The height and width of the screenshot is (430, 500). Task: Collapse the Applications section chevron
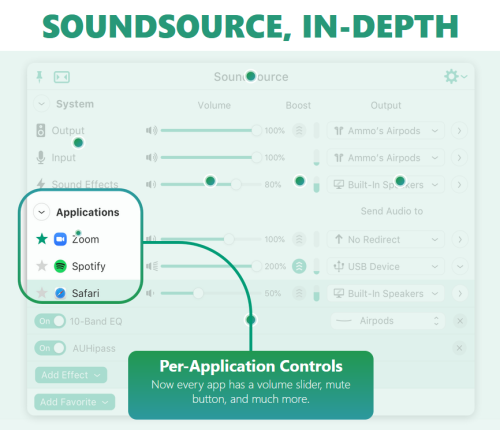pyautogui.click(x=42, y=212)
